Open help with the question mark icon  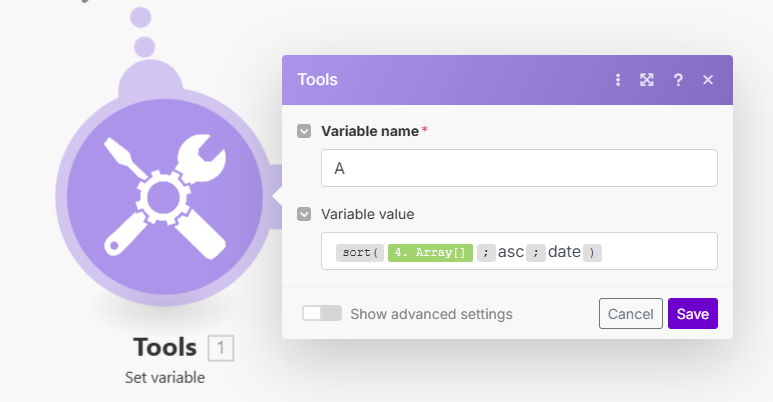click(x=678, y=80)
